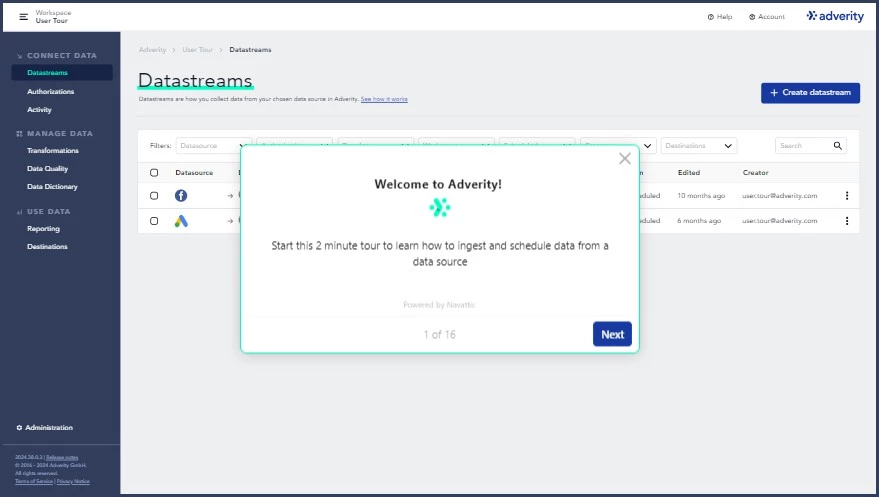The height and width of the screenshot is (497, 879).
Task: Click Adverity in the breadcrumb
Action: tap(152, 50)
